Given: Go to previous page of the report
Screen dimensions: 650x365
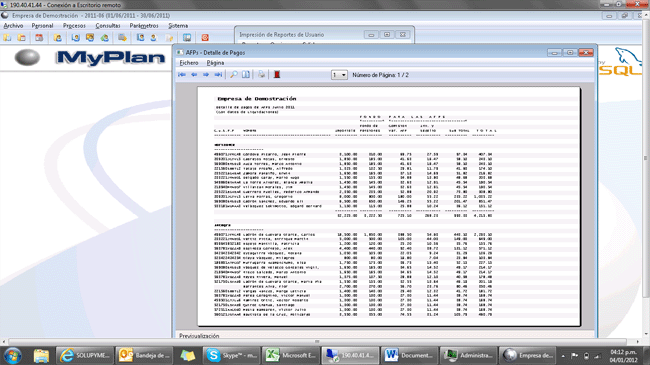Looking at the screenshot, I should click(194, 75).
